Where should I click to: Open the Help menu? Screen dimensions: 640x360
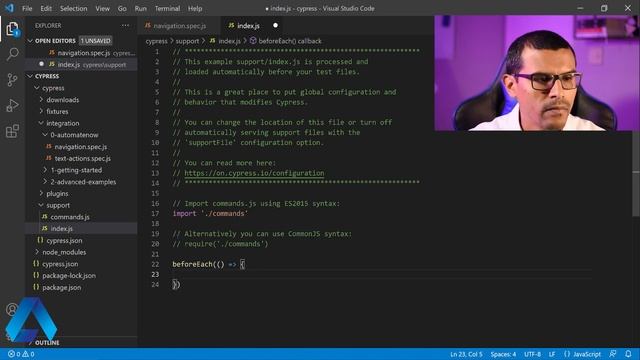pyautogui.click(x=195, y=8)
